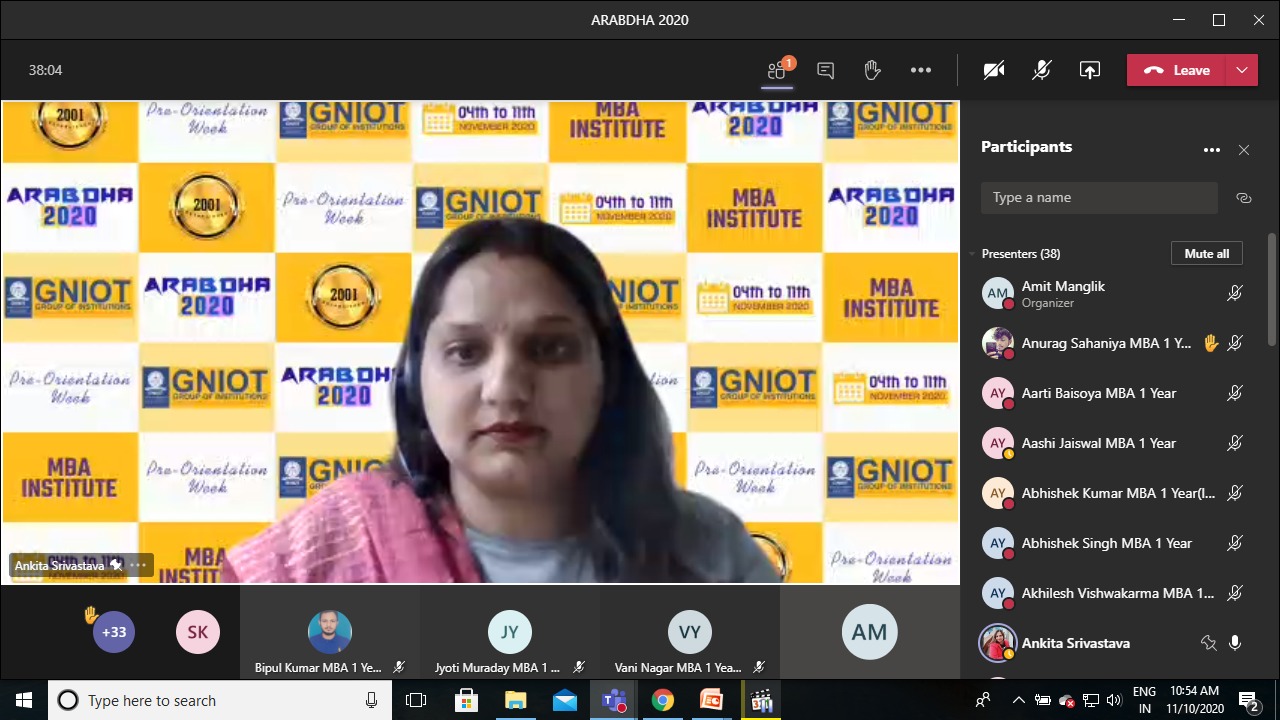Open the Participants panel more options menu
This screenshot has height=720, width=1280.
(1212, 150)
